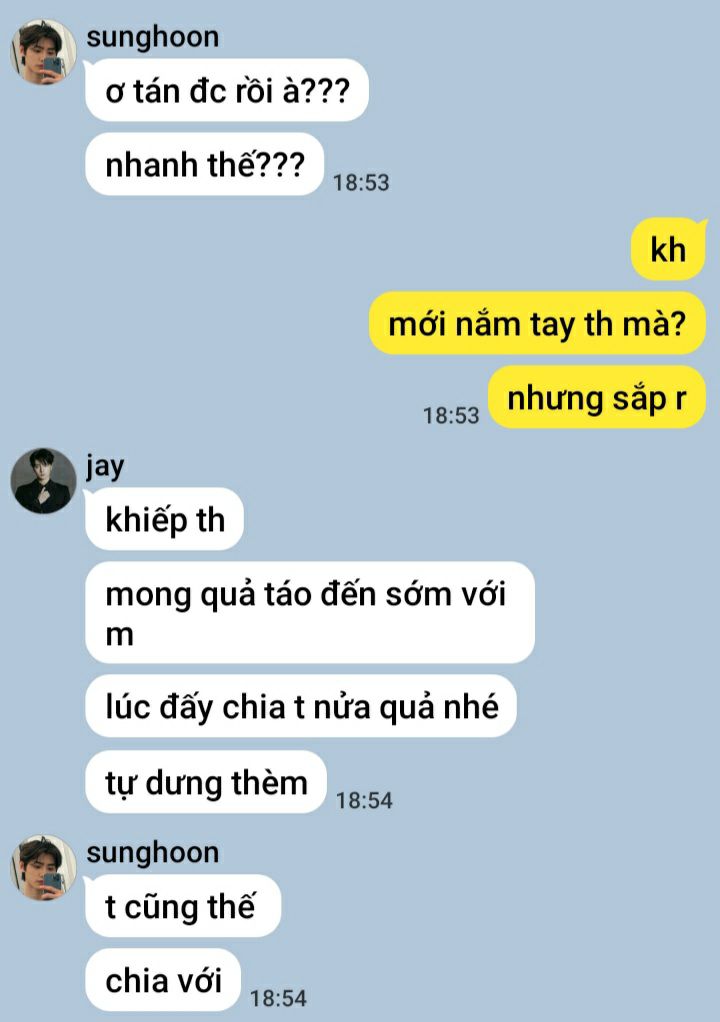Screen dimensions: 720x1022
Task: Select 'lúc đấy chia t nửa quả nhé' message
Action: tap(301, 707)
